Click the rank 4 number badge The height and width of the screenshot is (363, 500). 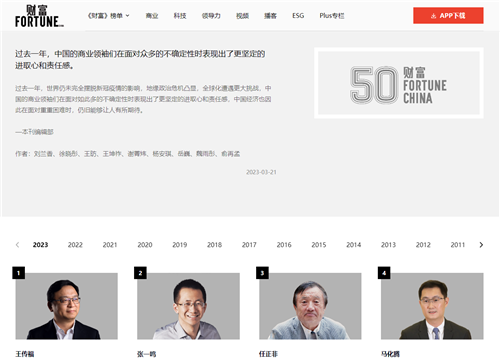coord(384,273)
